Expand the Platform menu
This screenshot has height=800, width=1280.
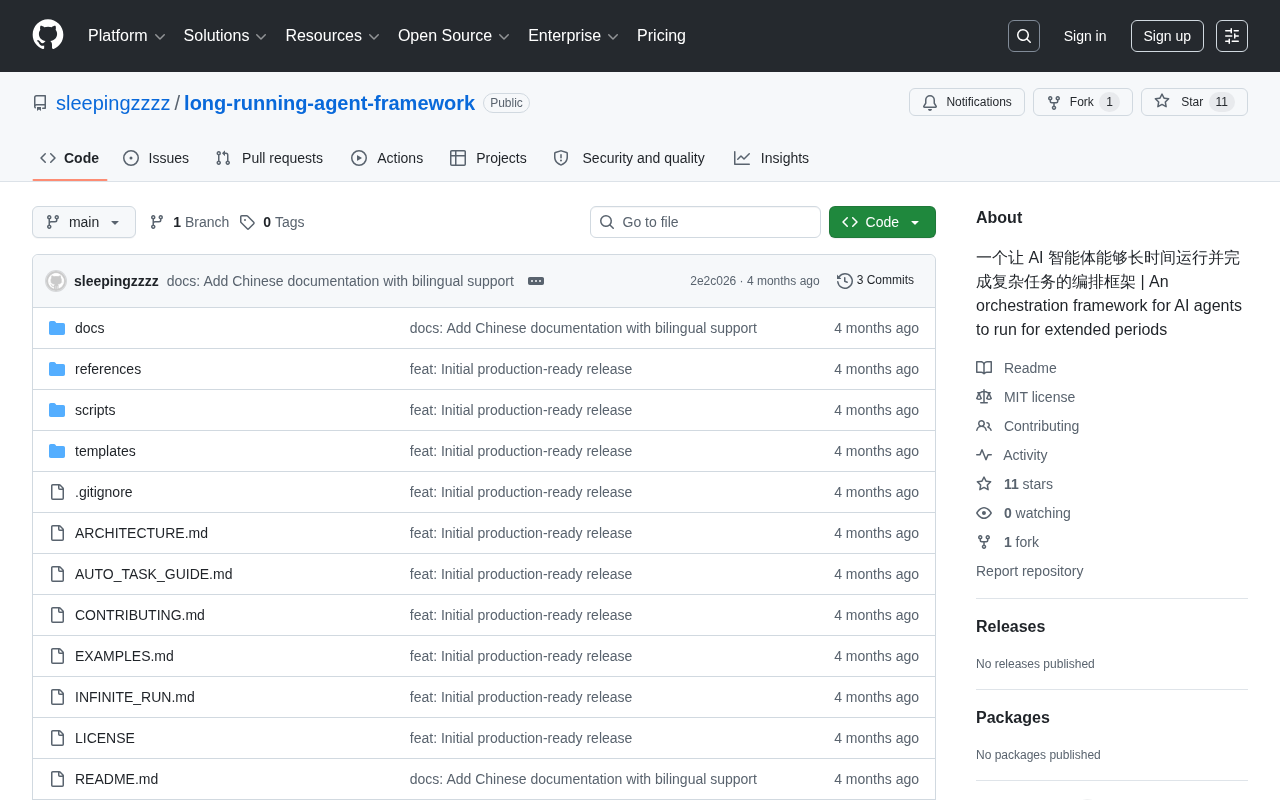pyautogui.click(x=127, y=36)
